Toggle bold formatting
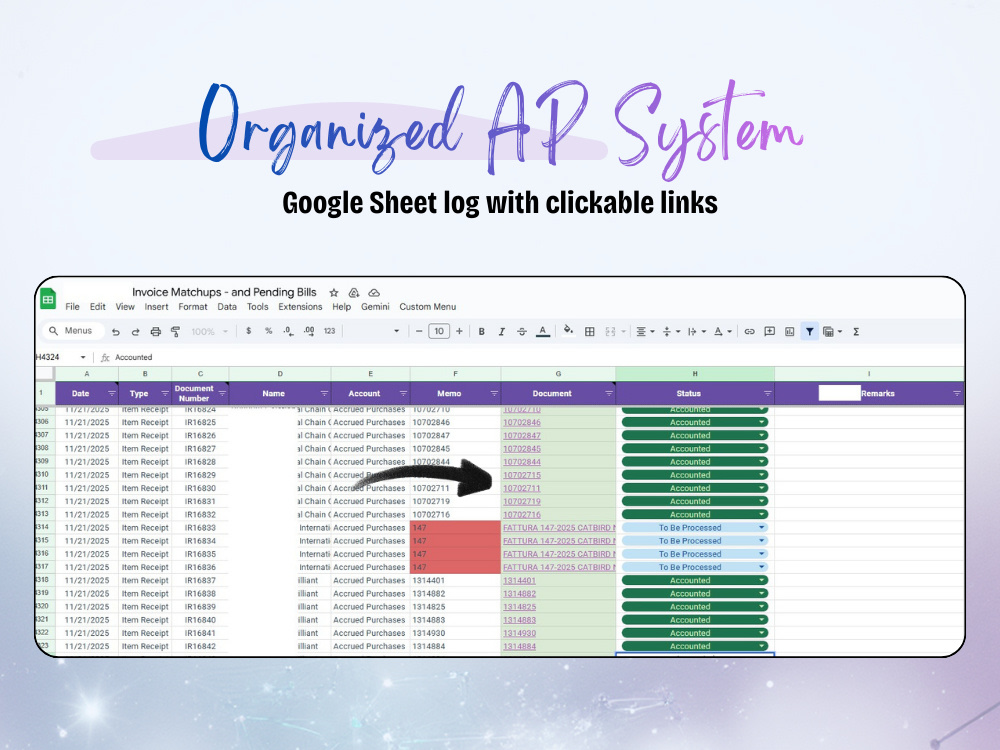This screenshot has width=1000, height=750. [482, 332]
